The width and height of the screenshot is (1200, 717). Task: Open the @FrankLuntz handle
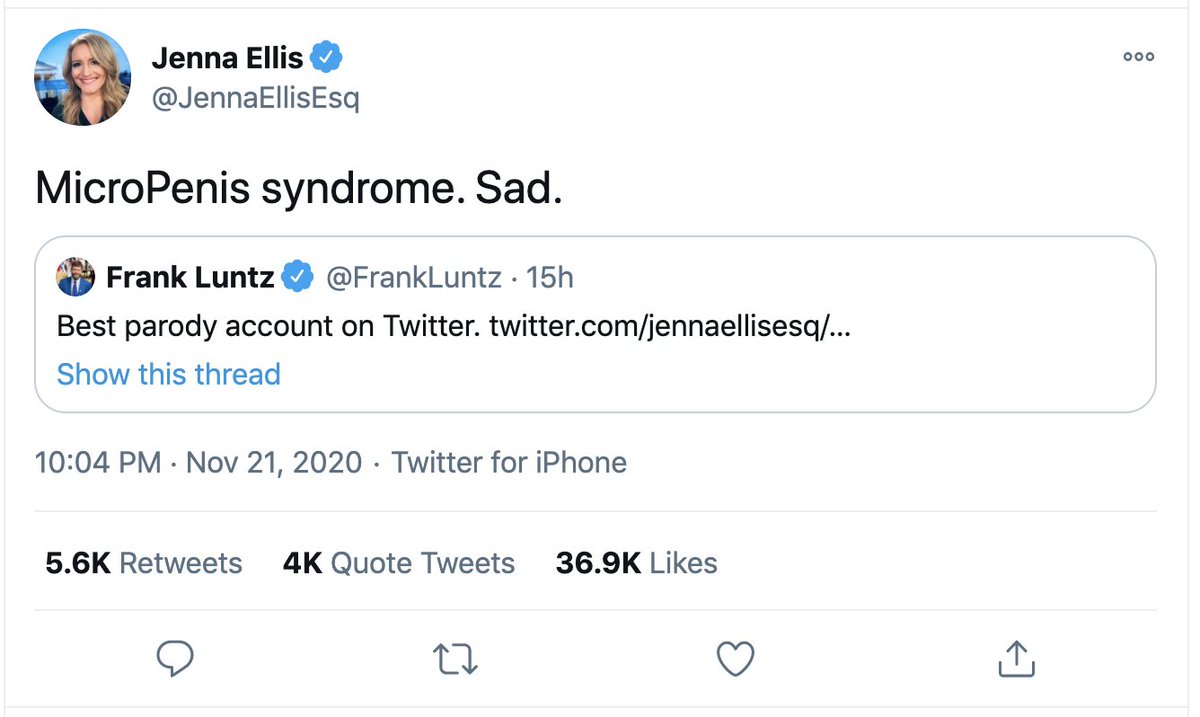tap(414, 277)
